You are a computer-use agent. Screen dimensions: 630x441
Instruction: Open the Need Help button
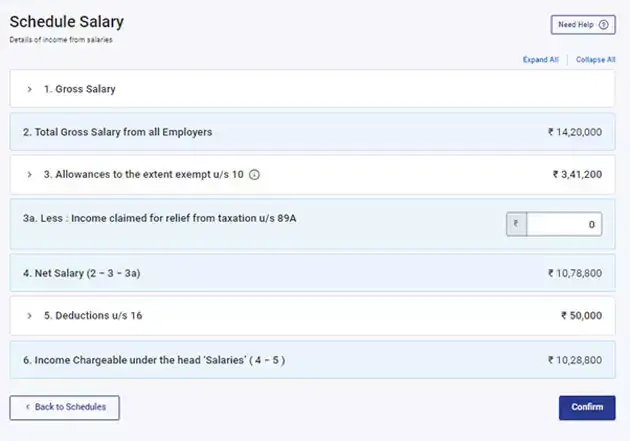coord(583,25)
